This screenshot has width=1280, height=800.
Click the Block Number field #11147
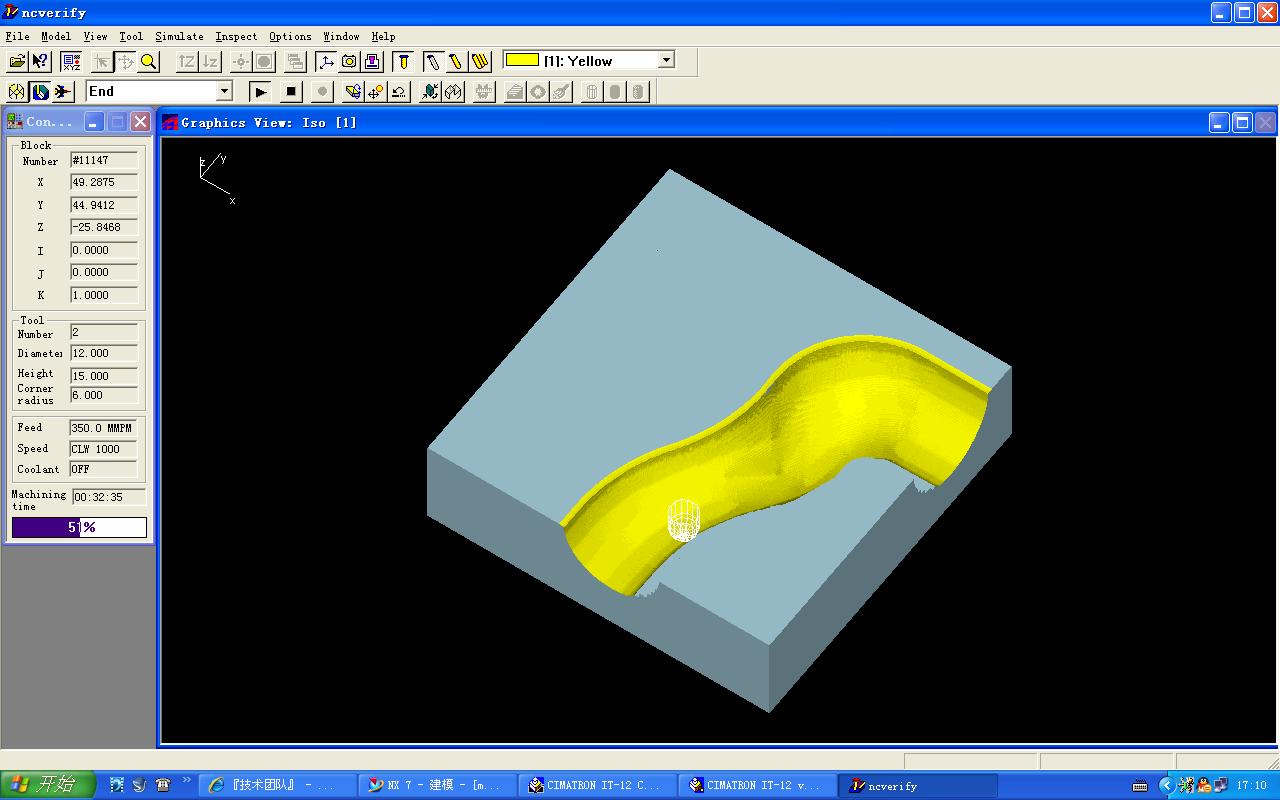[104, 160]
